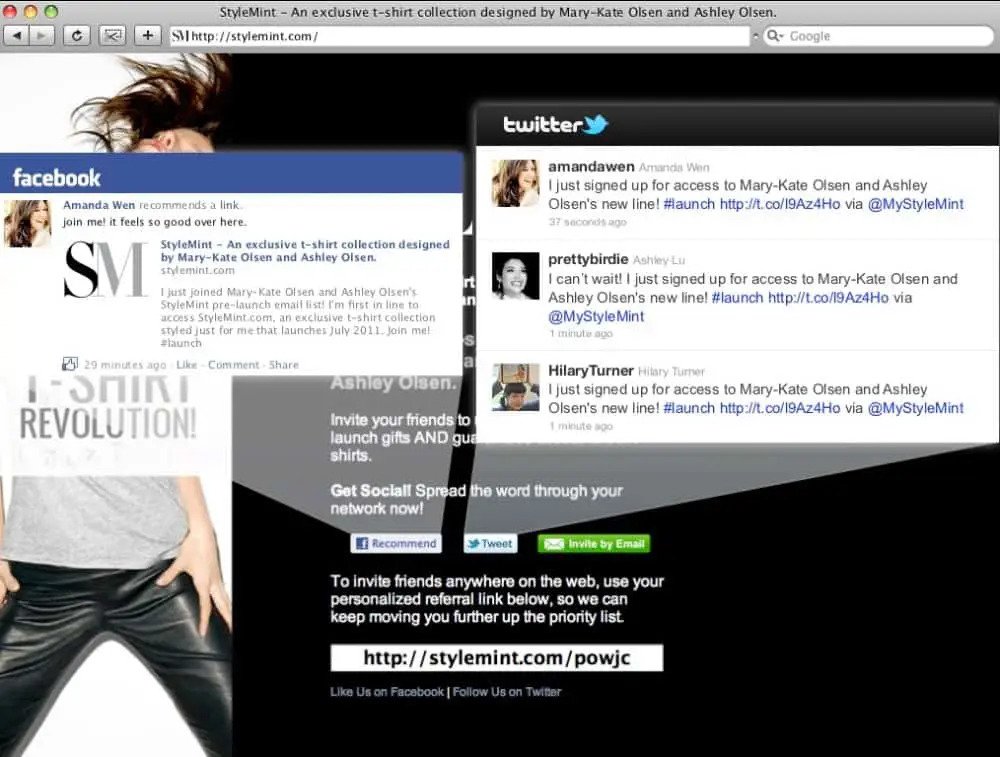Go forward with the browser forward arrow
This screenshot has width=1000, height=757.
point(41,36)
